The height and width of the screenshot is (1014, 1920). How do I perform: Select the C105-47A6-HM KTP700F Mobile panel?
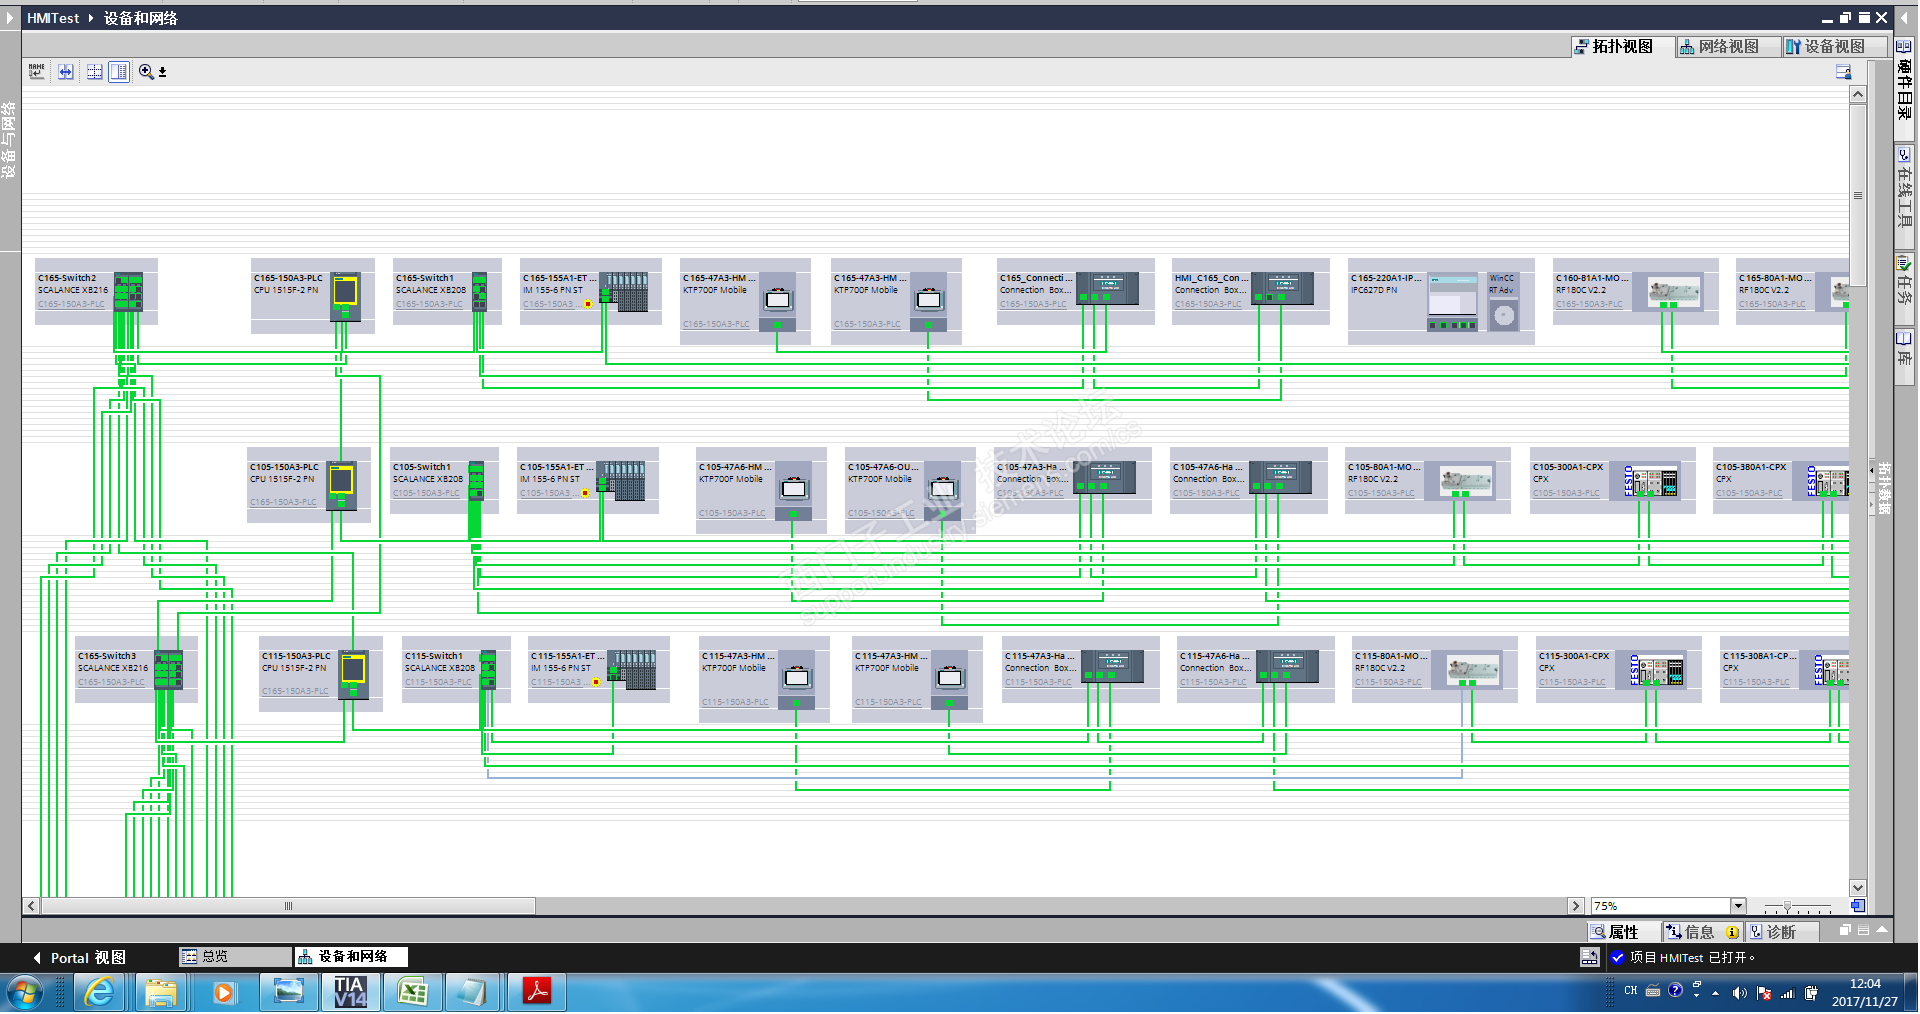point(761,490)
